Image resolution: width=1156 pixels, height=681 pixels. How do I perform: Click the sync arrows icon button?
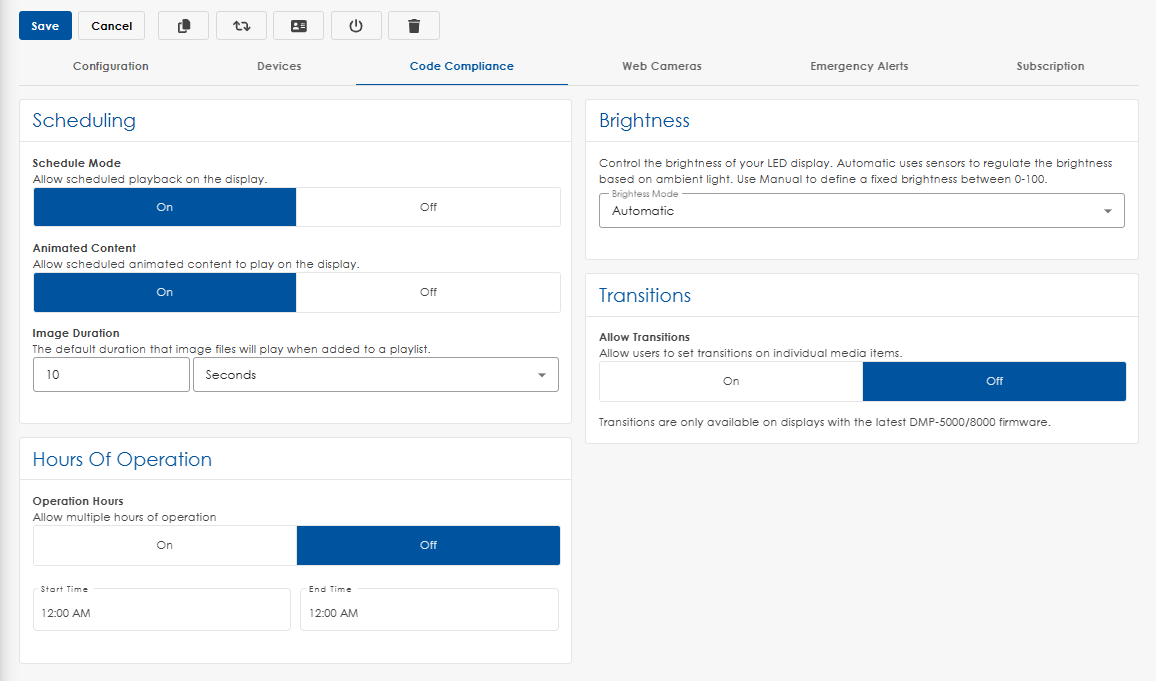point(241,26)
